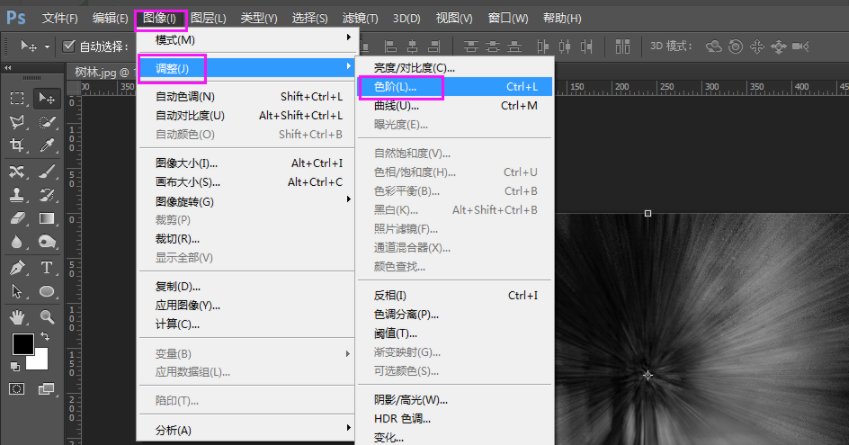Image resolution: width=849 pixels, height=445 pixels.
Task: Select the Pen tool
Action: click(17, 268)
